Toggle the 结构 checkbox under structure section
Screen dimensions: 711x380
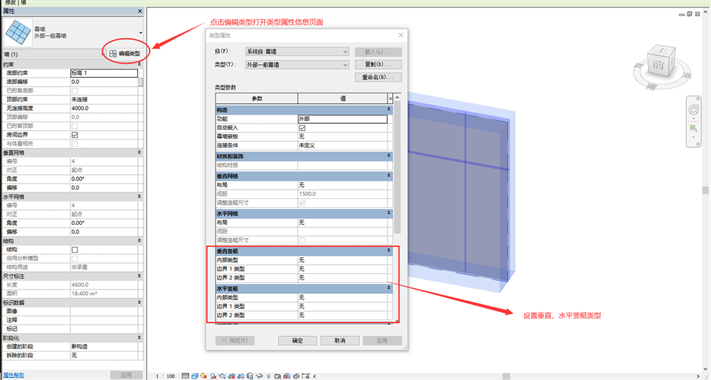(75, 250)
